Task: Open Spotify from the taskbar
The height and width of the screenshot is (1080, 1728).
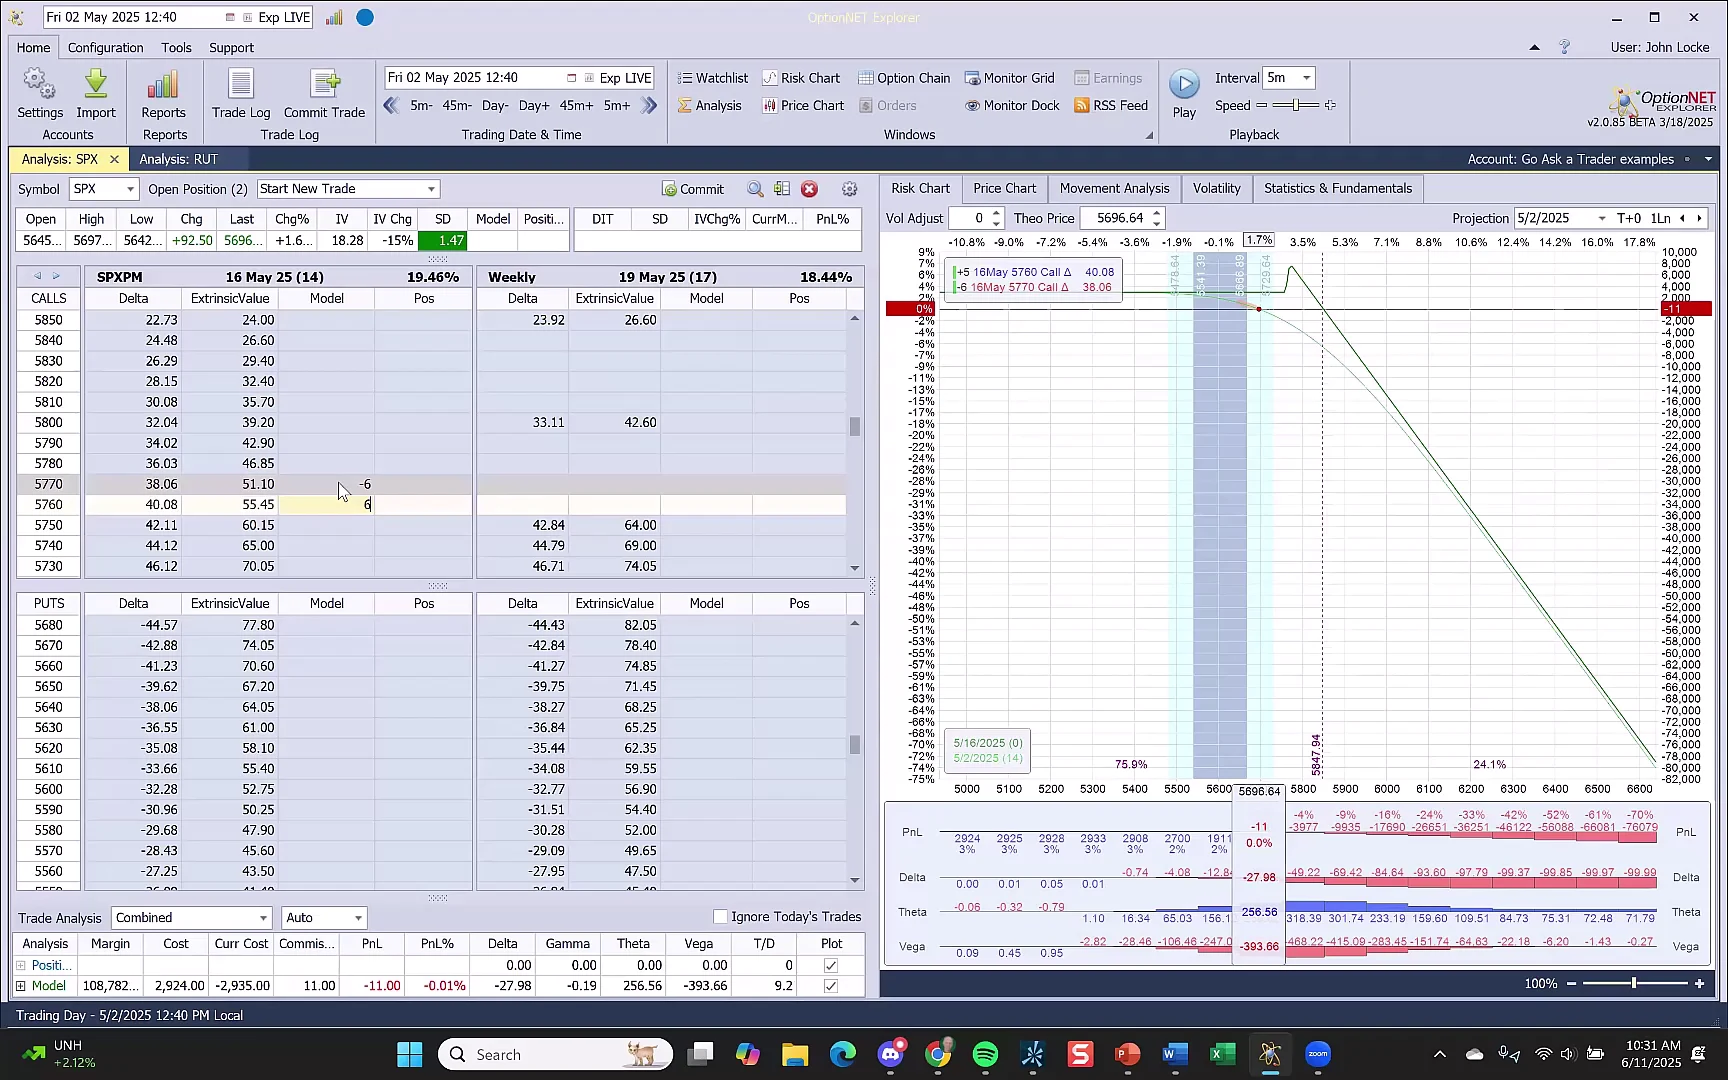Action: click(x=985, y=1054)
